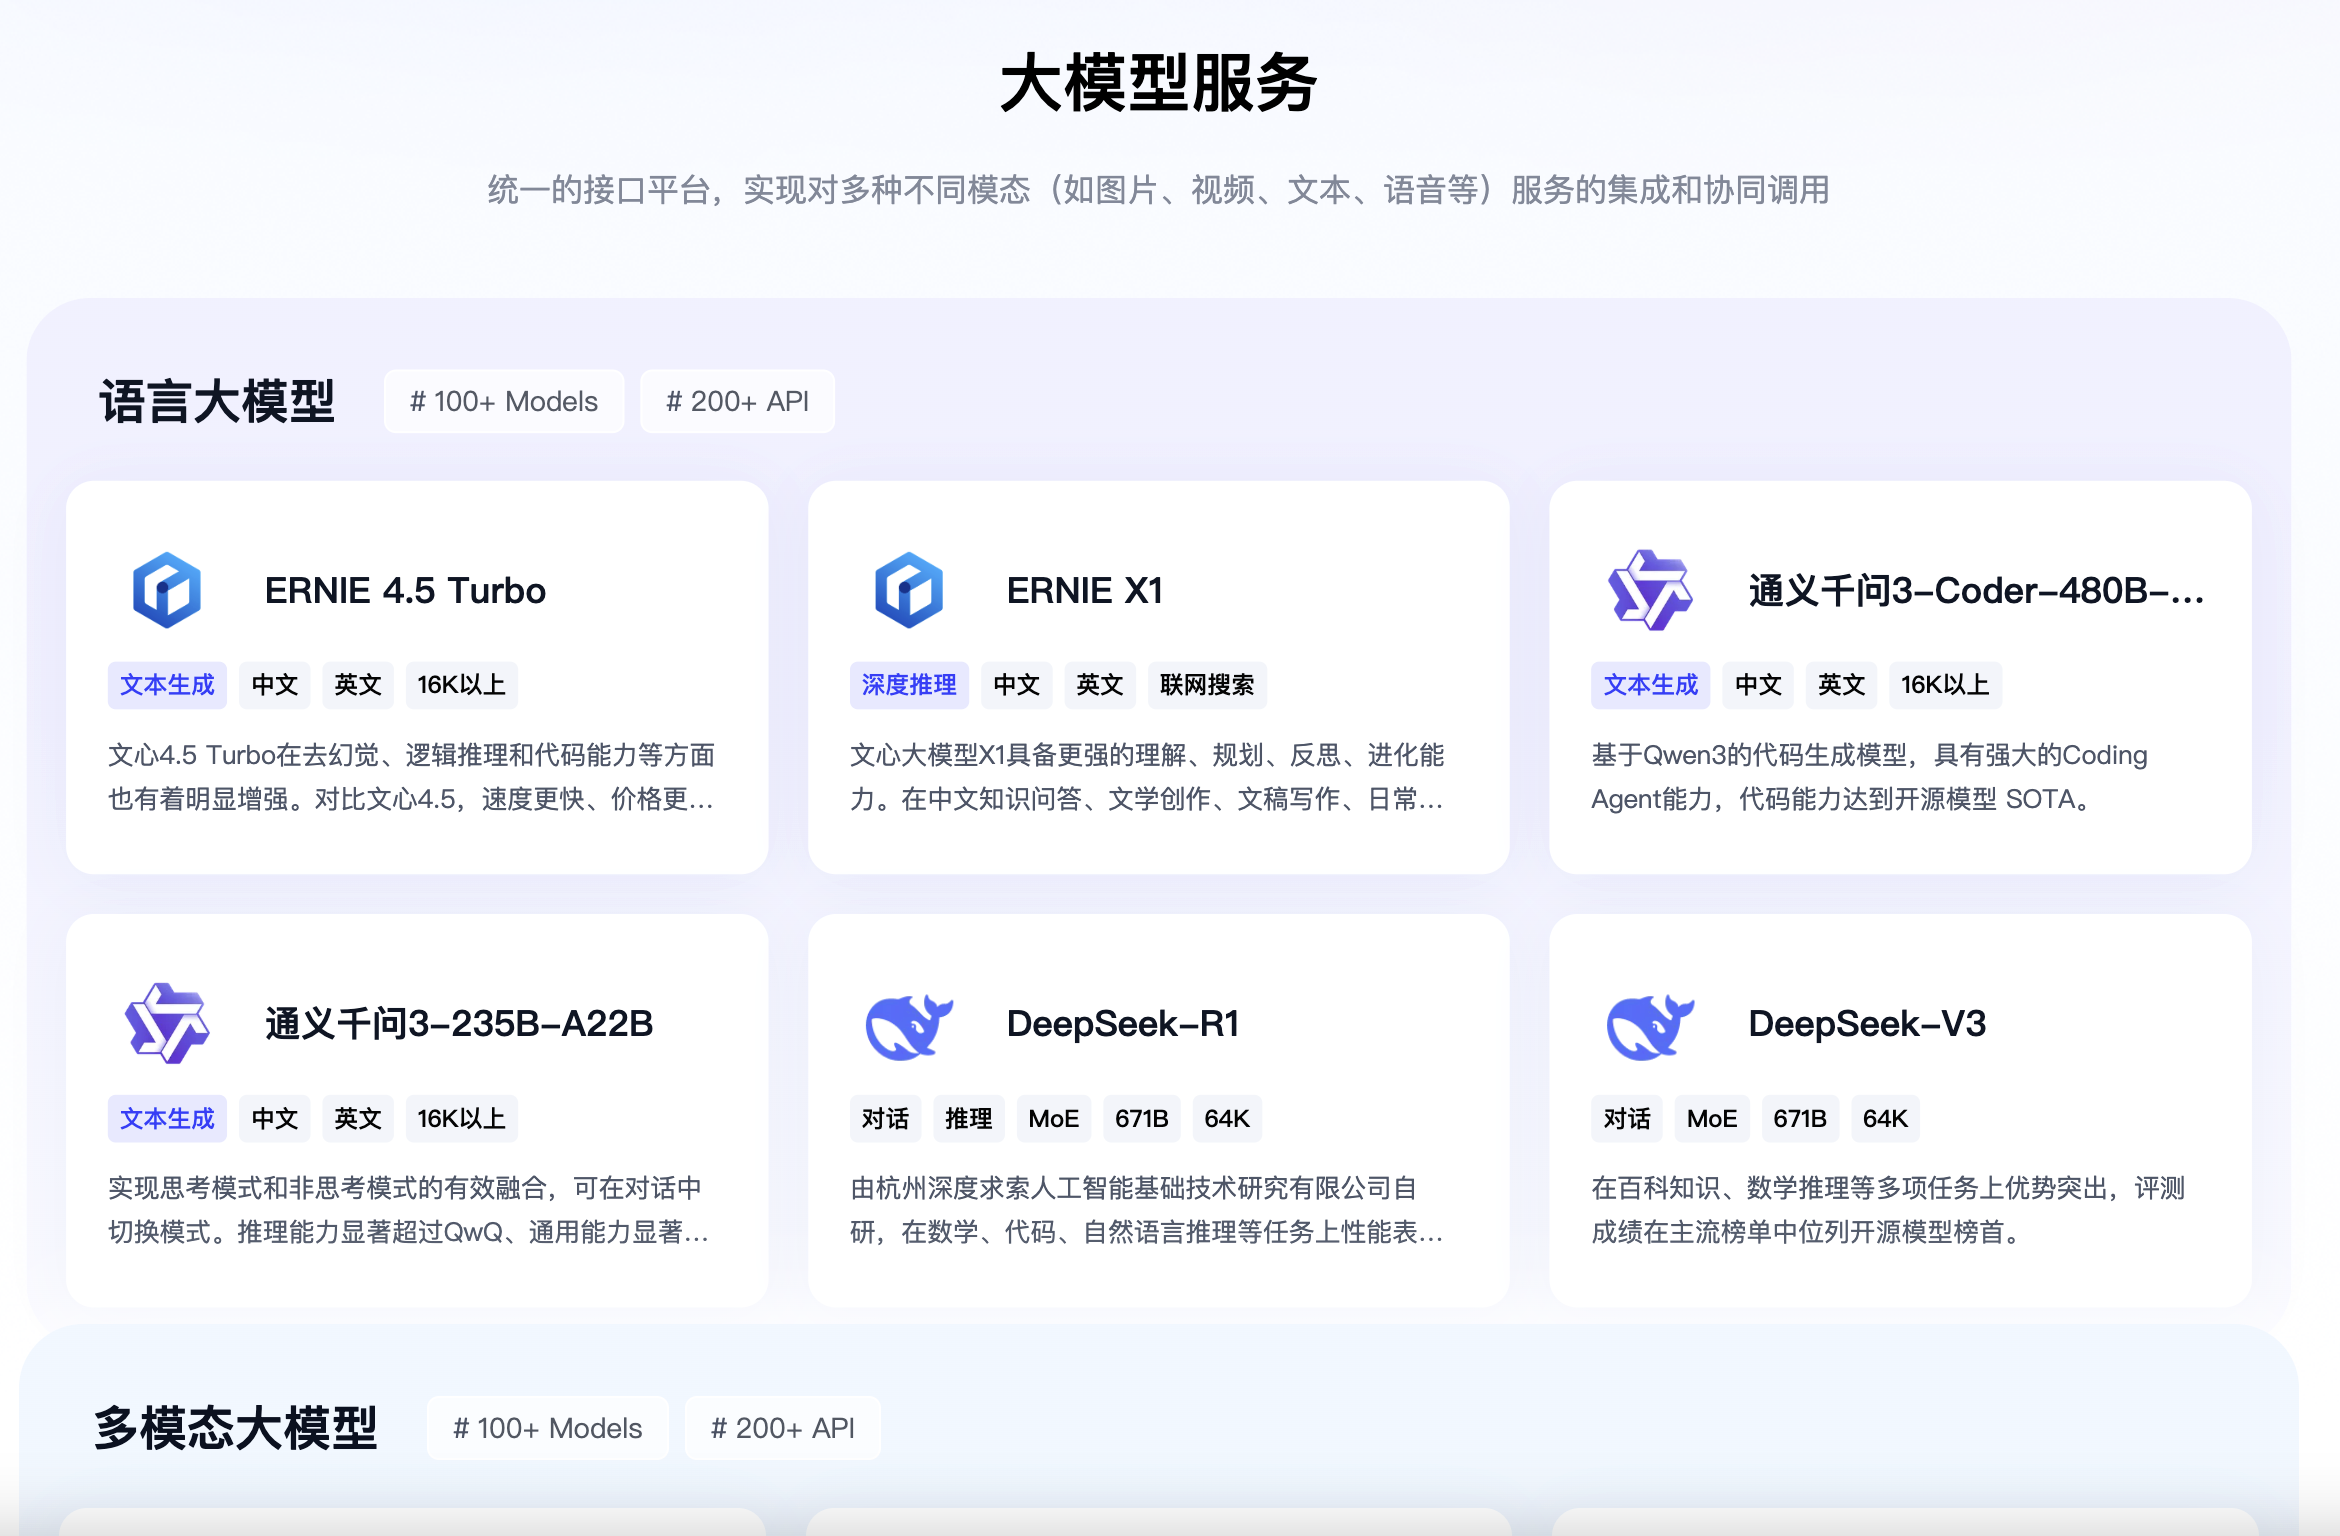
Task: Click the 联网搜索 tag on ERNIE X1
Action: [x=1207, y=685]
